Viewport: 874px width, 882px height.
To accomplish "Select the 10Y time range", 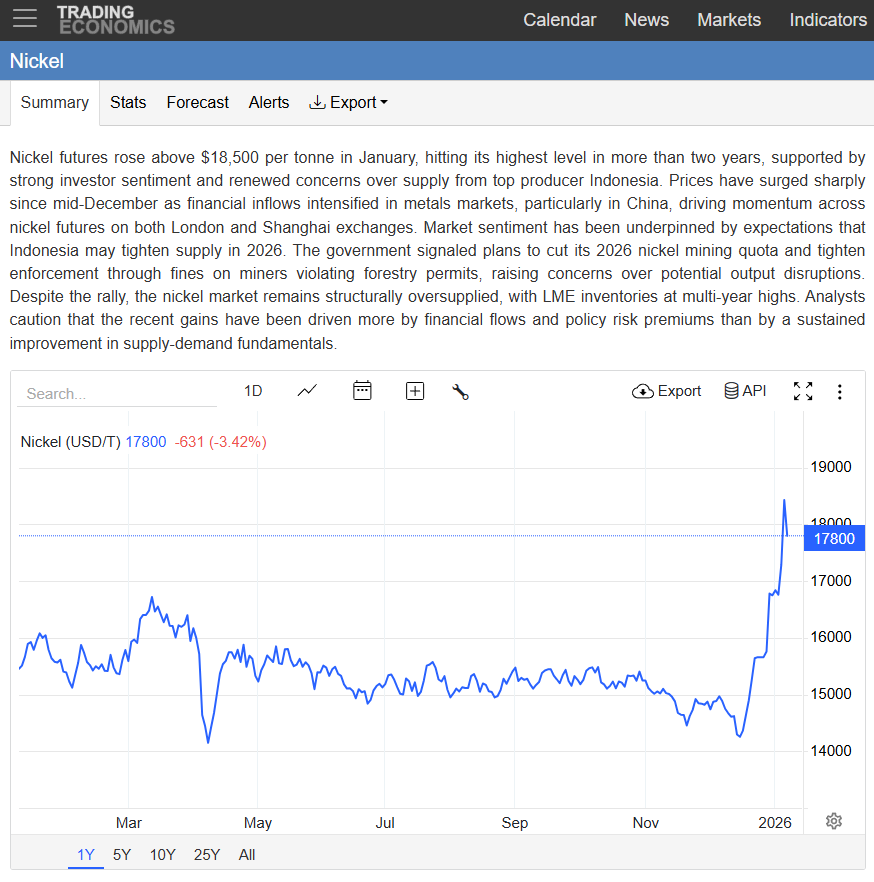I will click(163, 855).
